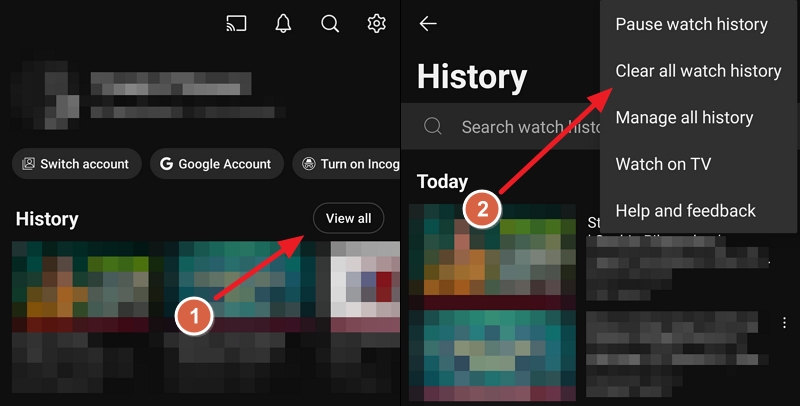Open Help and feedback entry
The height and width of the screenshot is (406, 800).
[x=685, y=211]
